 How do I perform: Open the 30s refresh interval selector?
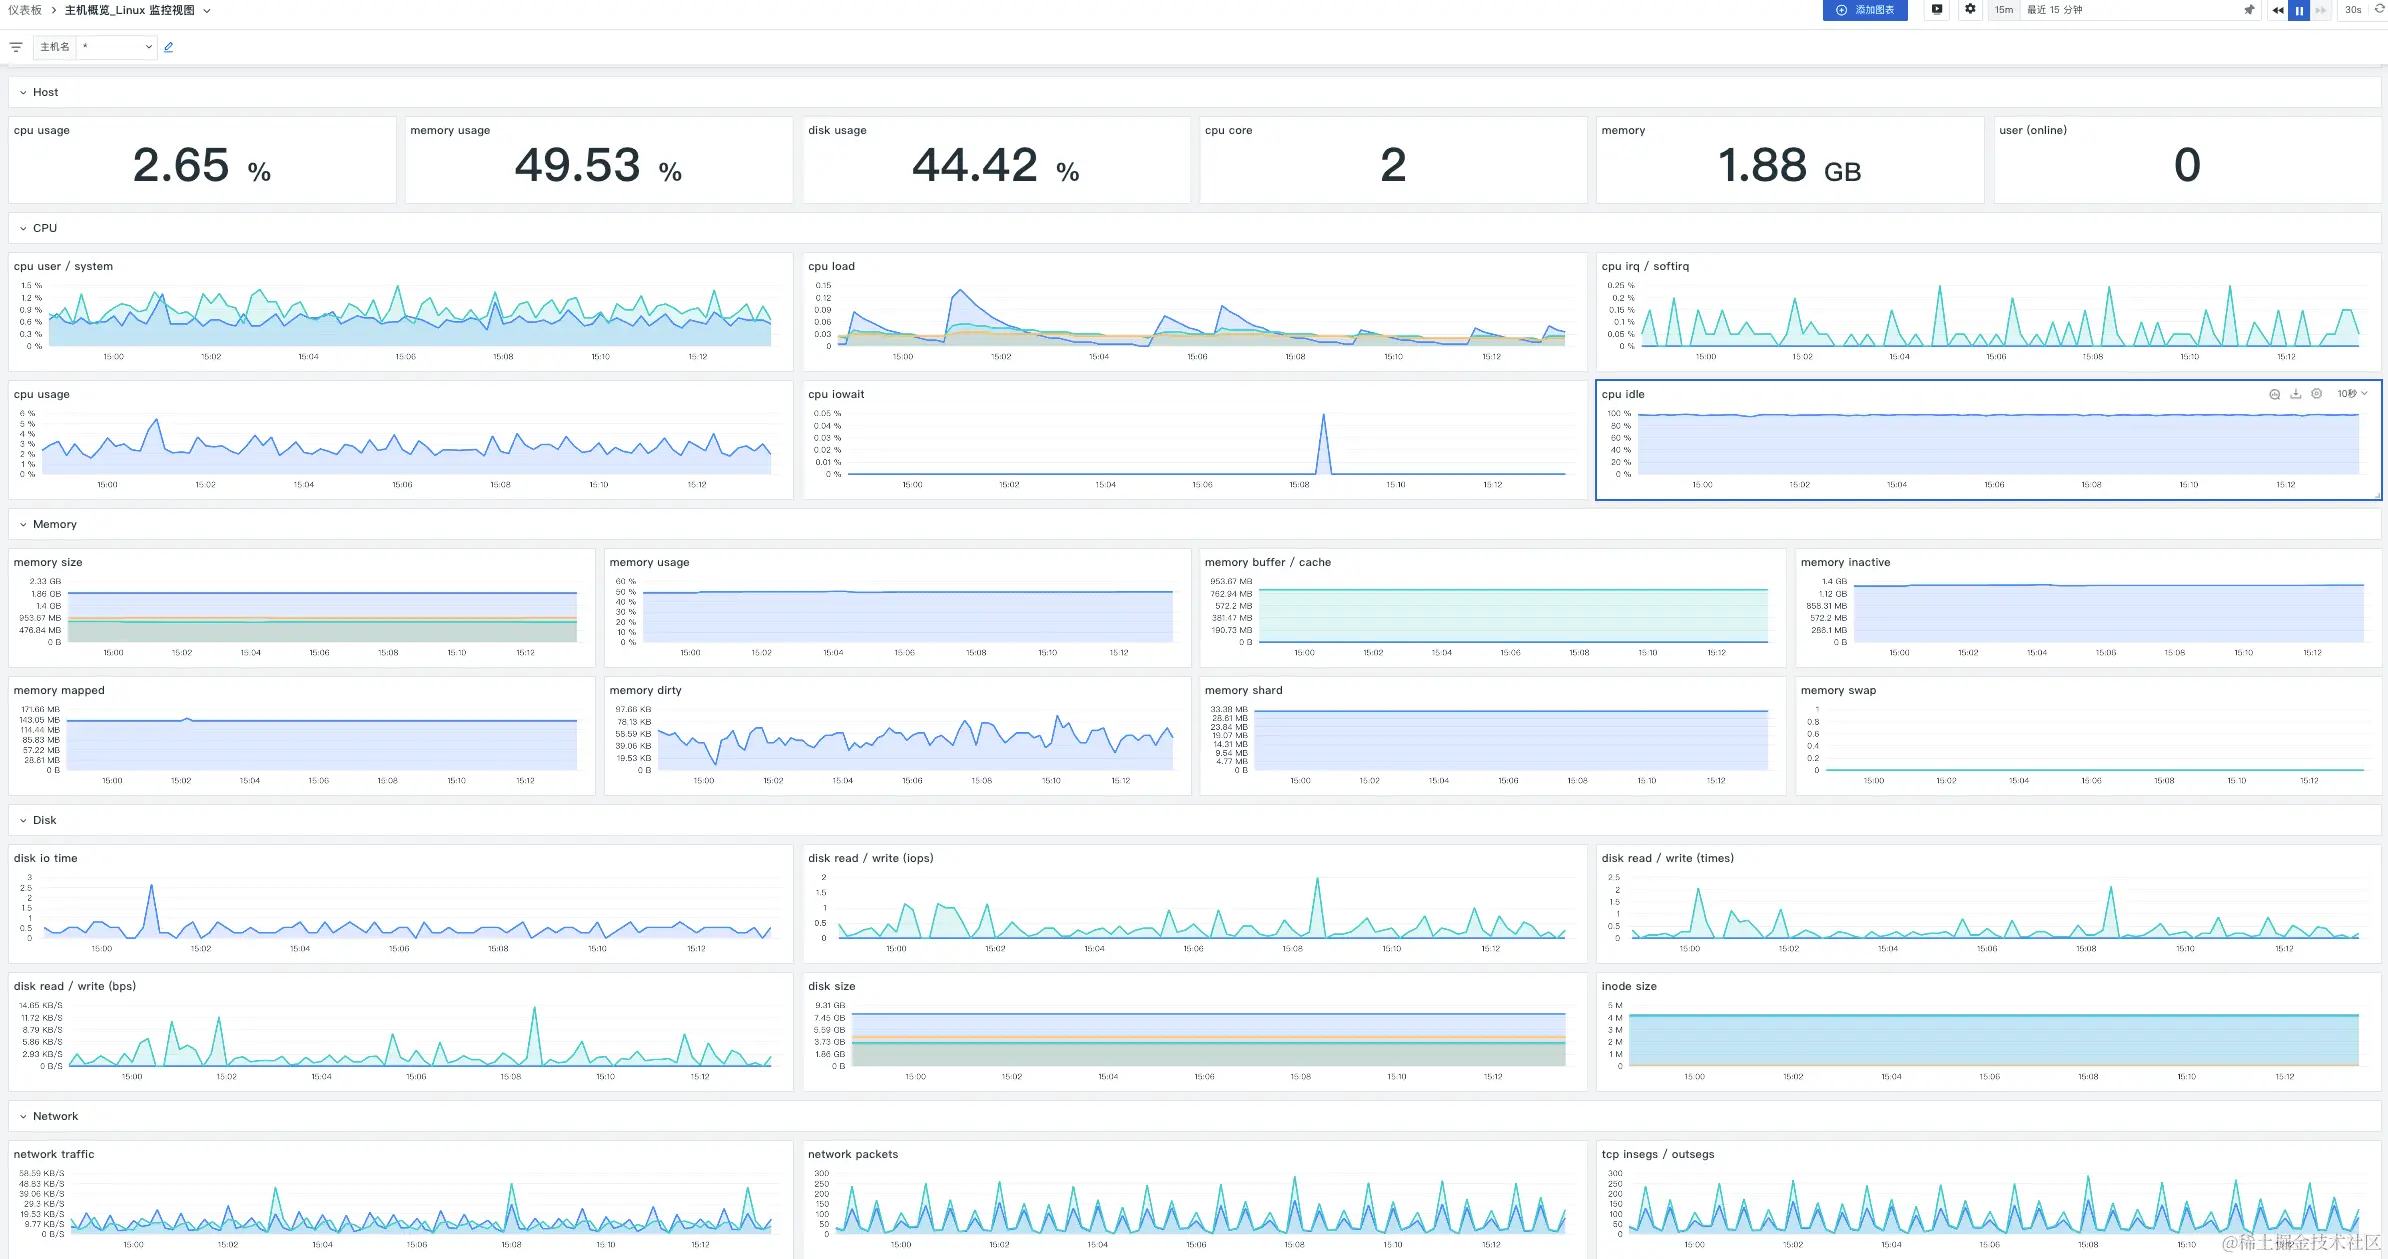click(2353, 10)
